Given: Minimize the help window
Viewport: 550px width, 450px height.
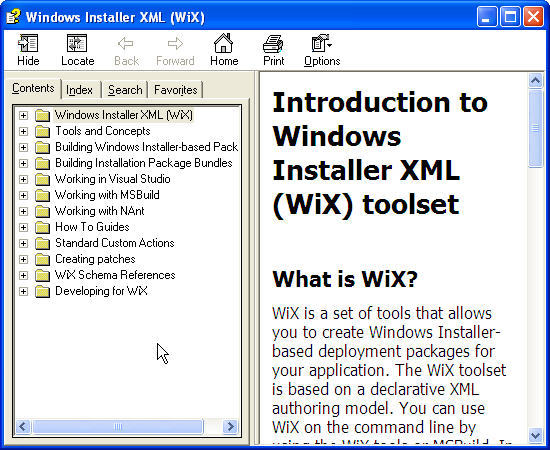Looking at the screenshot, I should [486, 16].
